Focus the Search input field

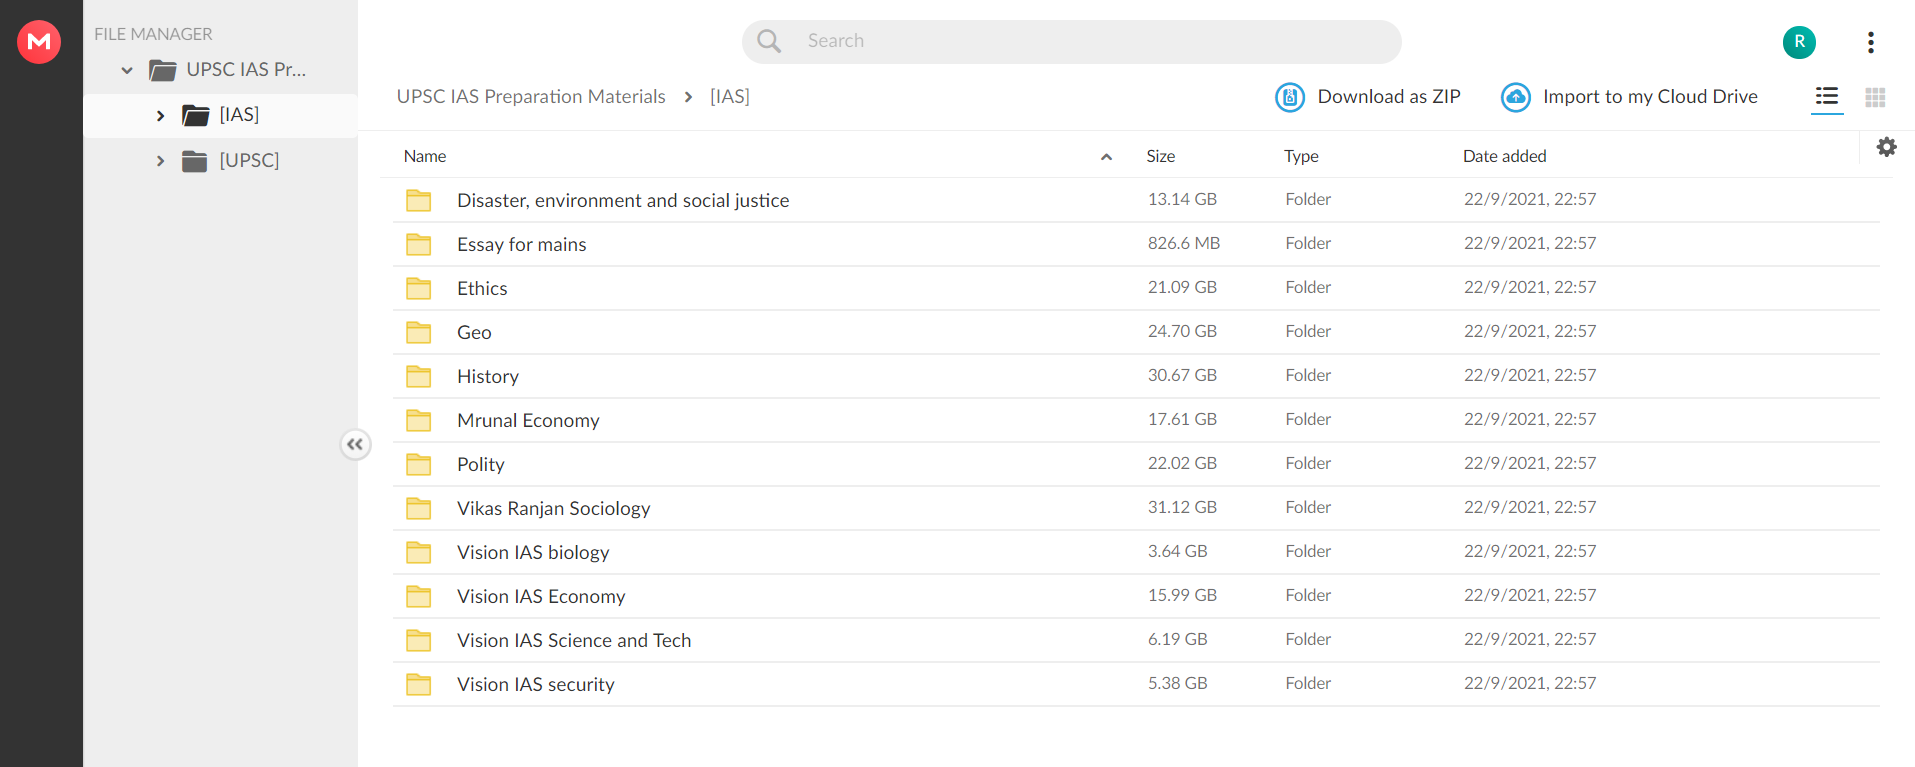[x=1090, y=41]
